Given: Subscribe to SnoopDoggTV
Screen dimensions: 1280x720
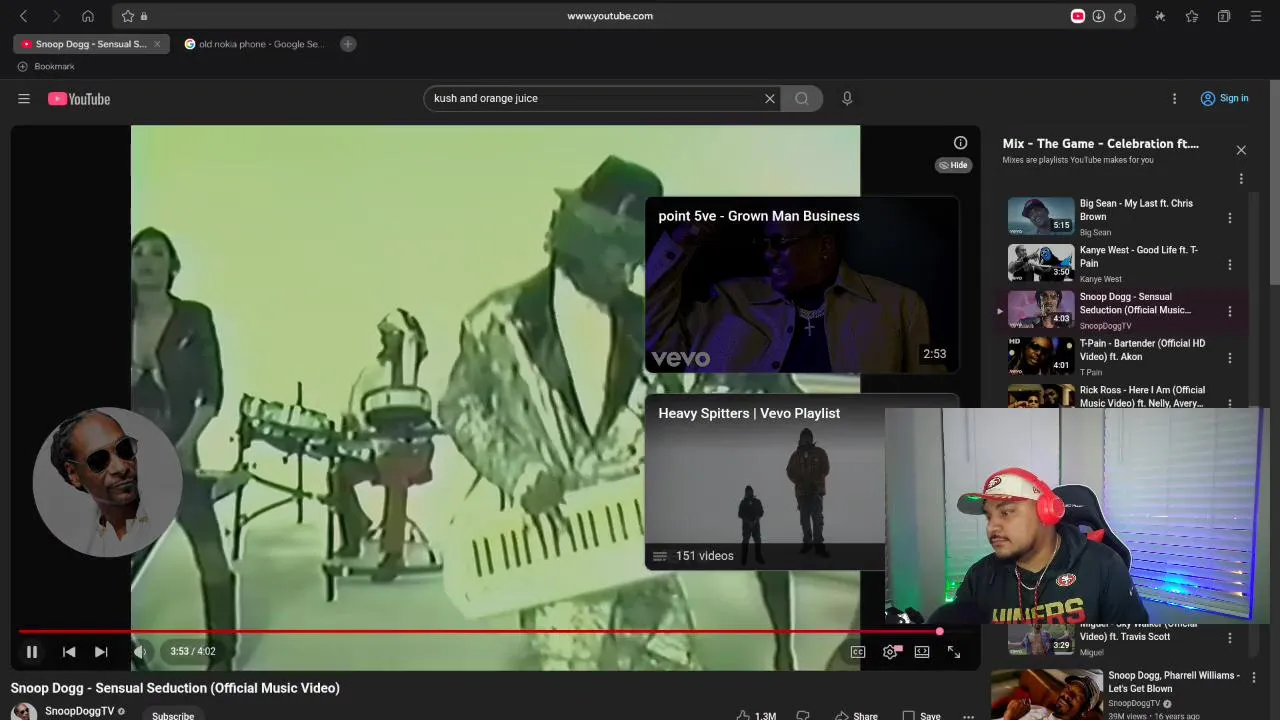Looking at the screenshot, I should pos(173,715).
